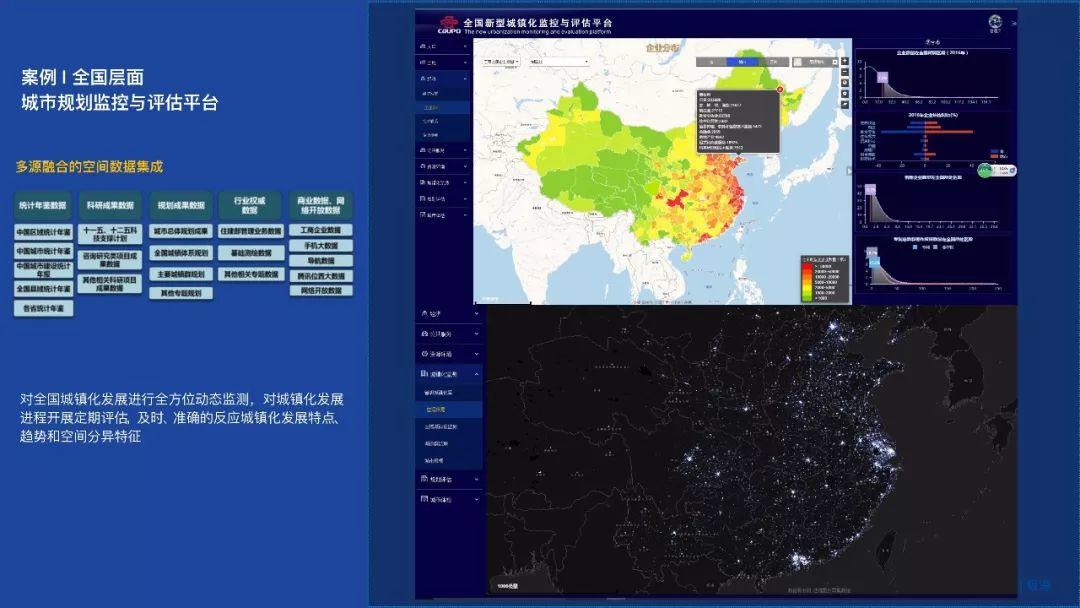Click the last map tool icon under the zoom controls
Image resolution: width=1080 pixels, height=608 pixels.
pos(845,105)
